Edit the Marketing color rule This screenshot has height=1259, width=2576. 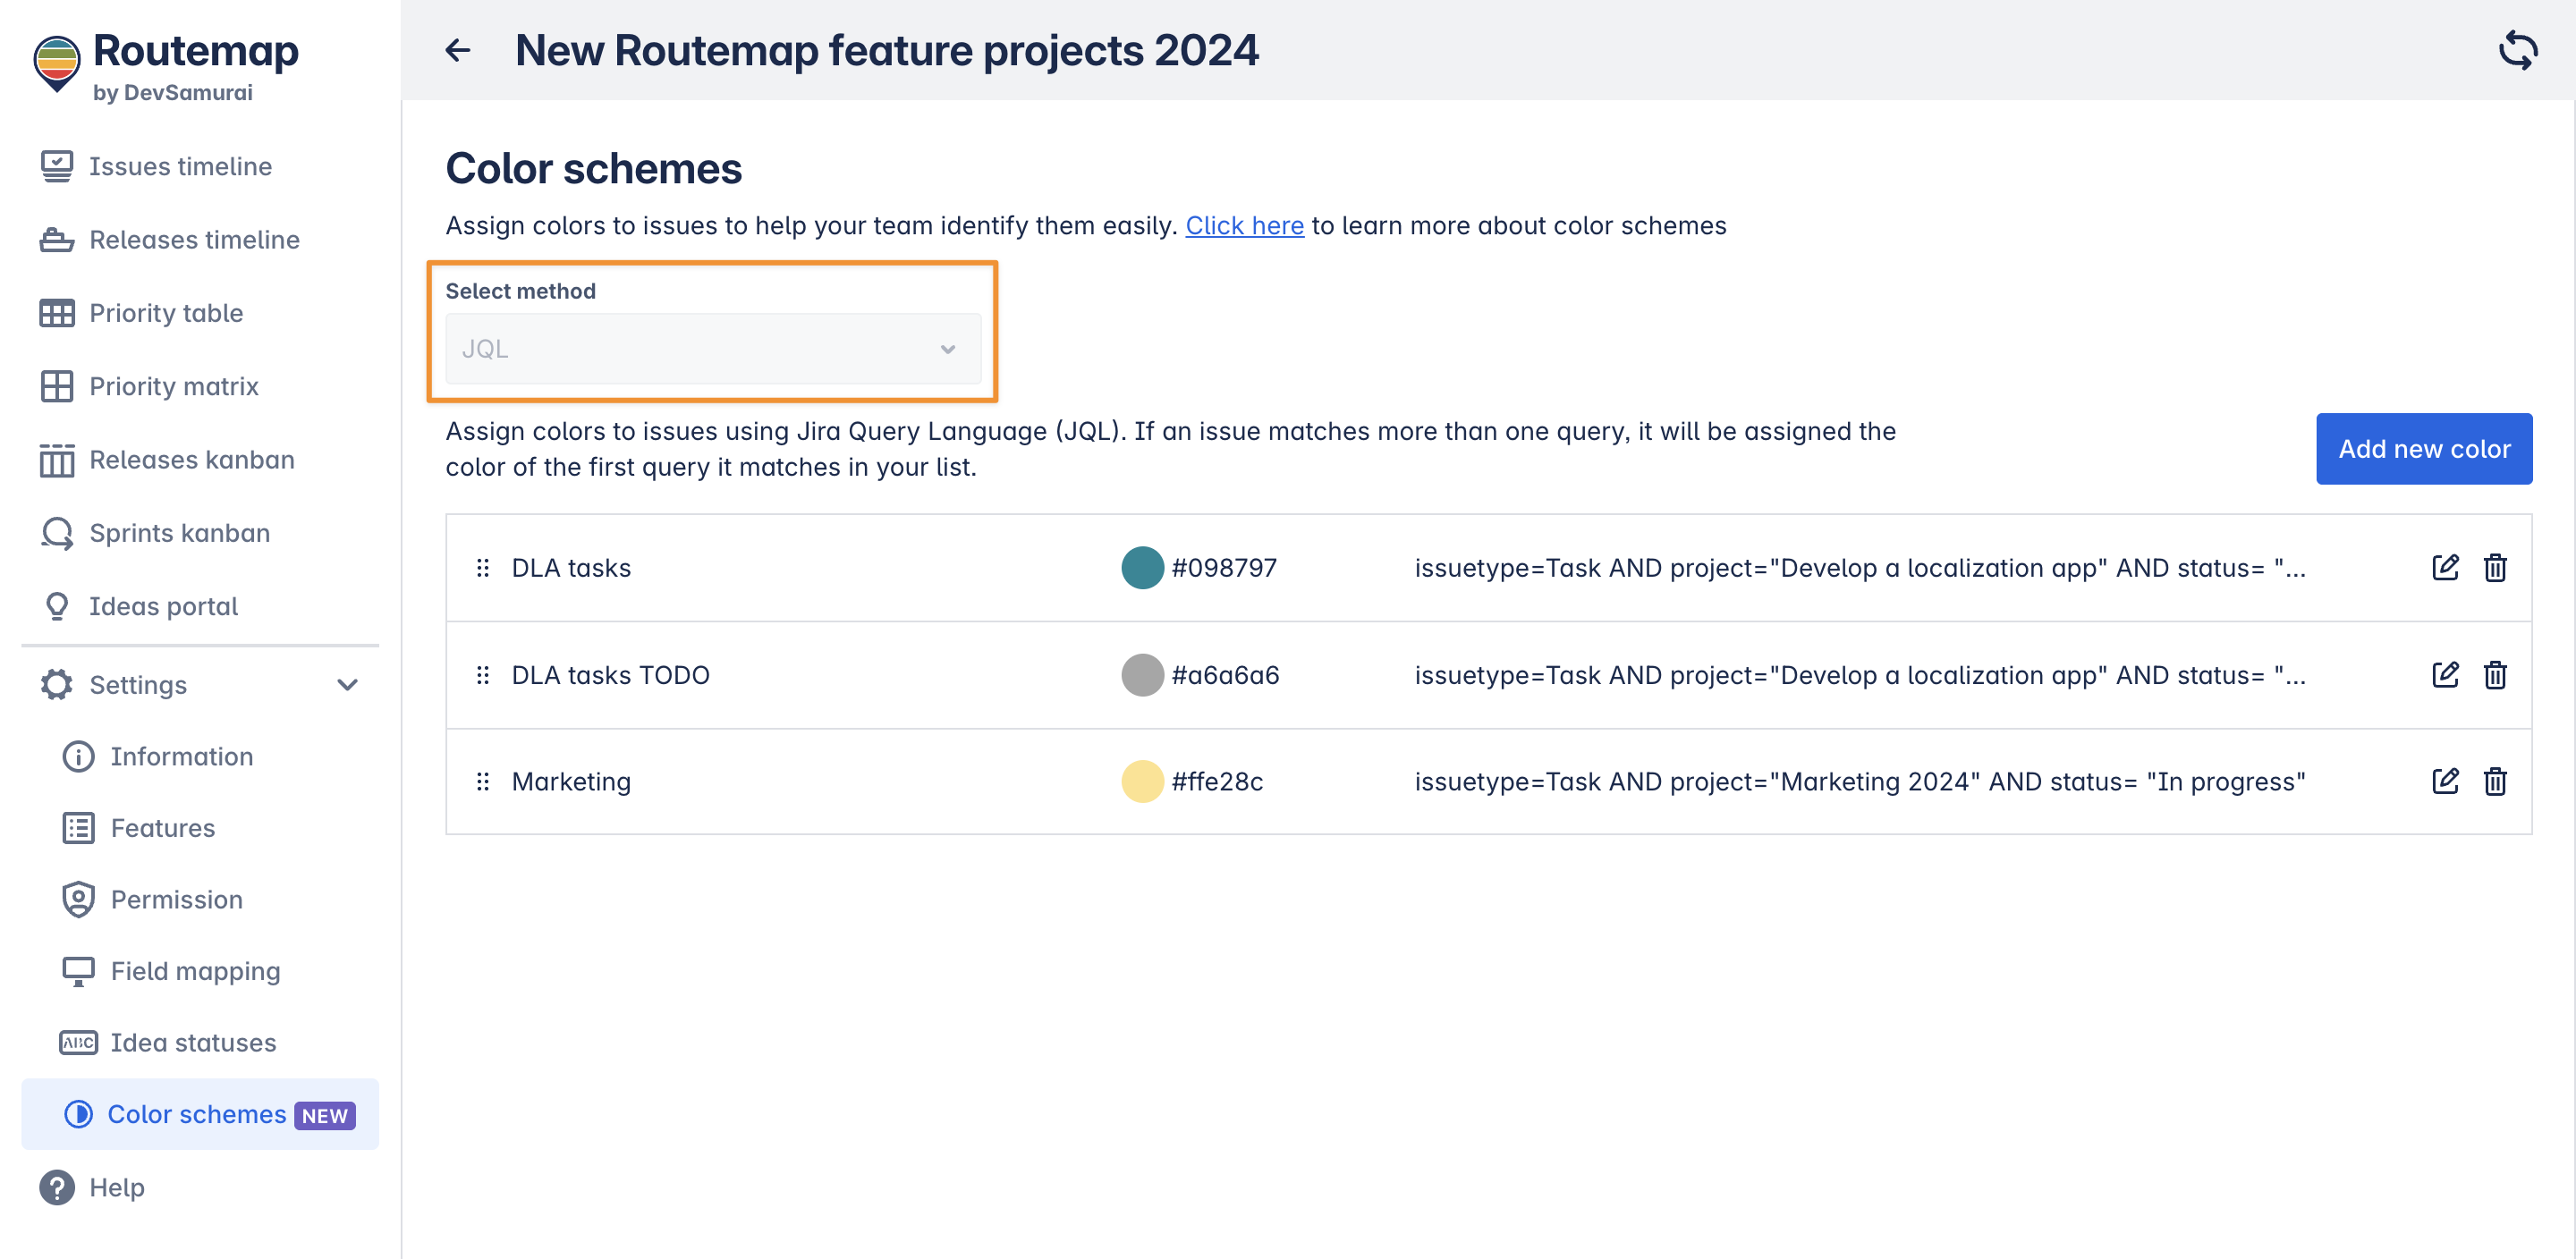2444,781
